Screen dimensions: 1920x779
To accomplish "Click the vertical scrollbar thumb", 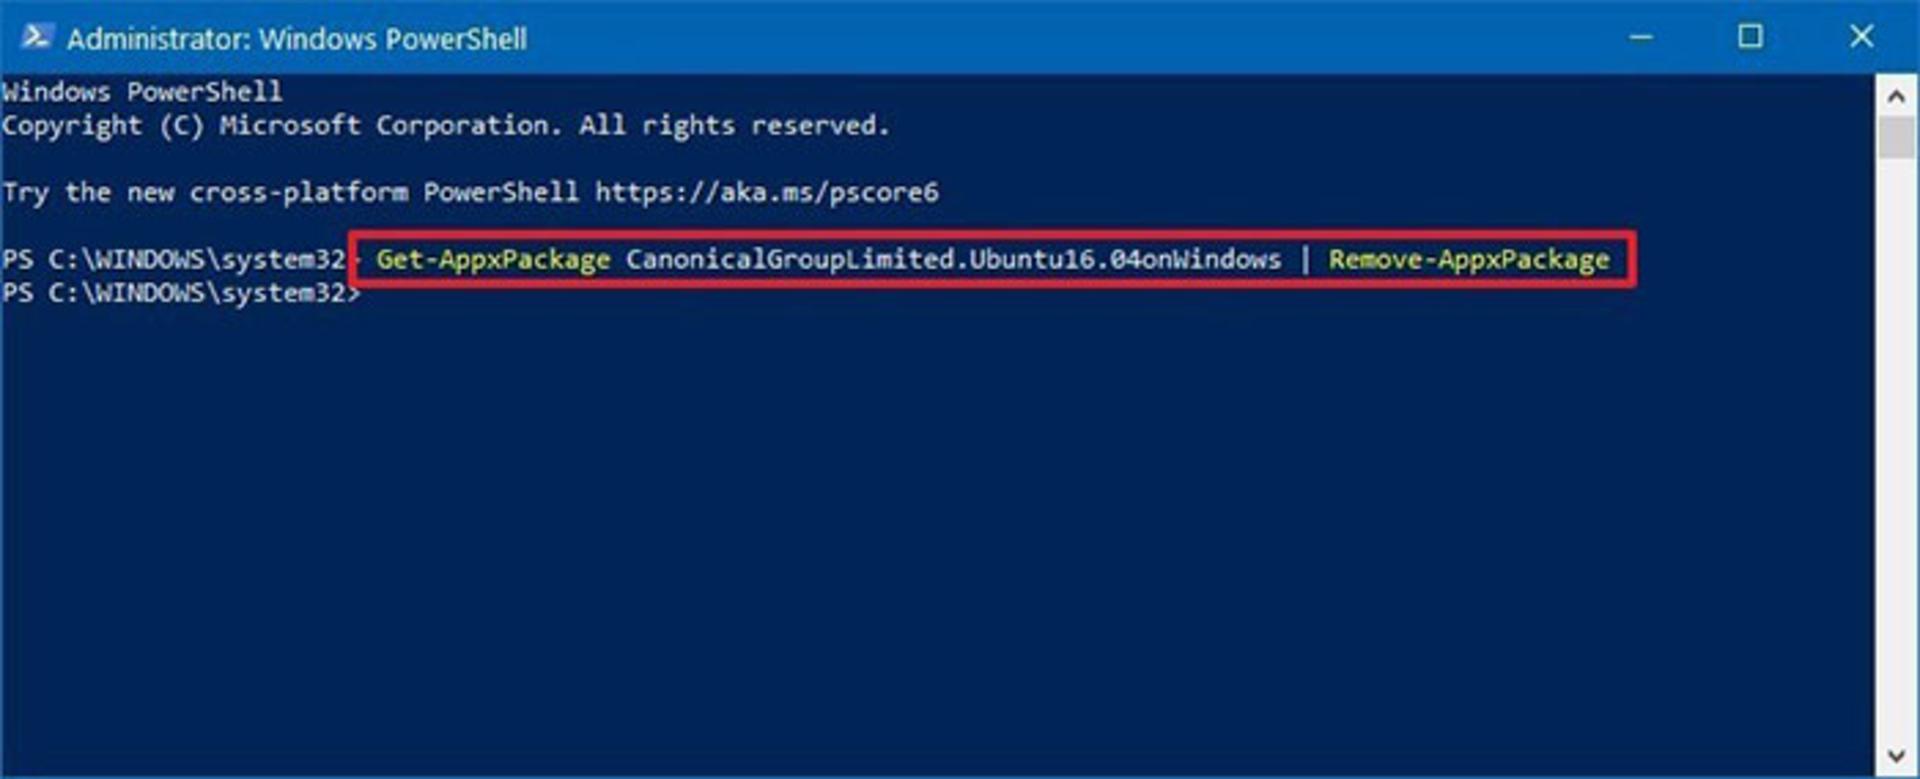I will click(x=1896, y=137).
